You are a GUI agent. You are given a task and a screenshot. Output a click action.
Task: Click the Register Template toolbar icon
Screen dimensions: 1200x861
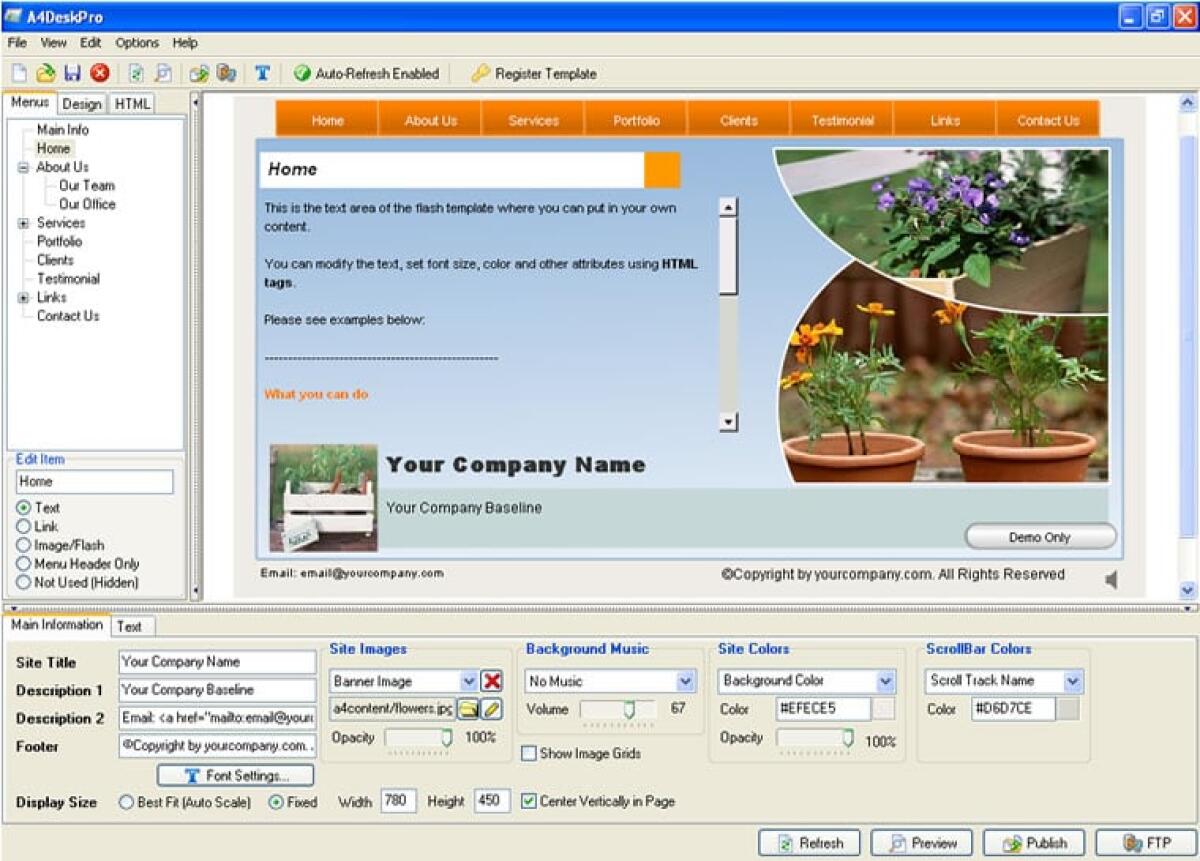(479, 73)
